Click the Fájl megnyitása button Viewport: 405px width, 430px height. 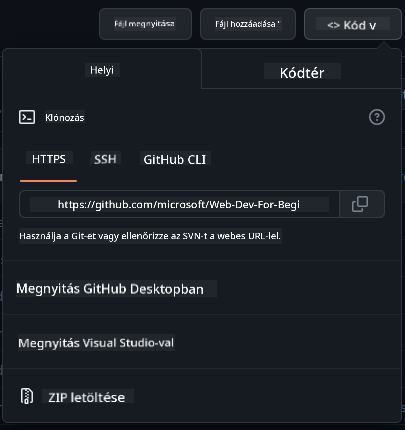point(145,24)
